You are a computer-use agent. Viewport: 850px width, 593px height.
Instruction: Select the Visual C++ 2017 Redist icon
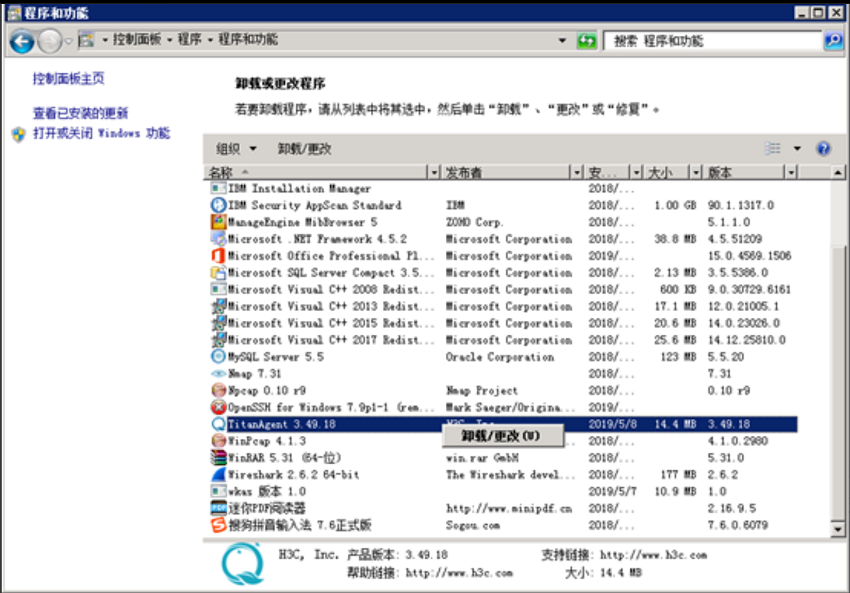click(218, 340)
